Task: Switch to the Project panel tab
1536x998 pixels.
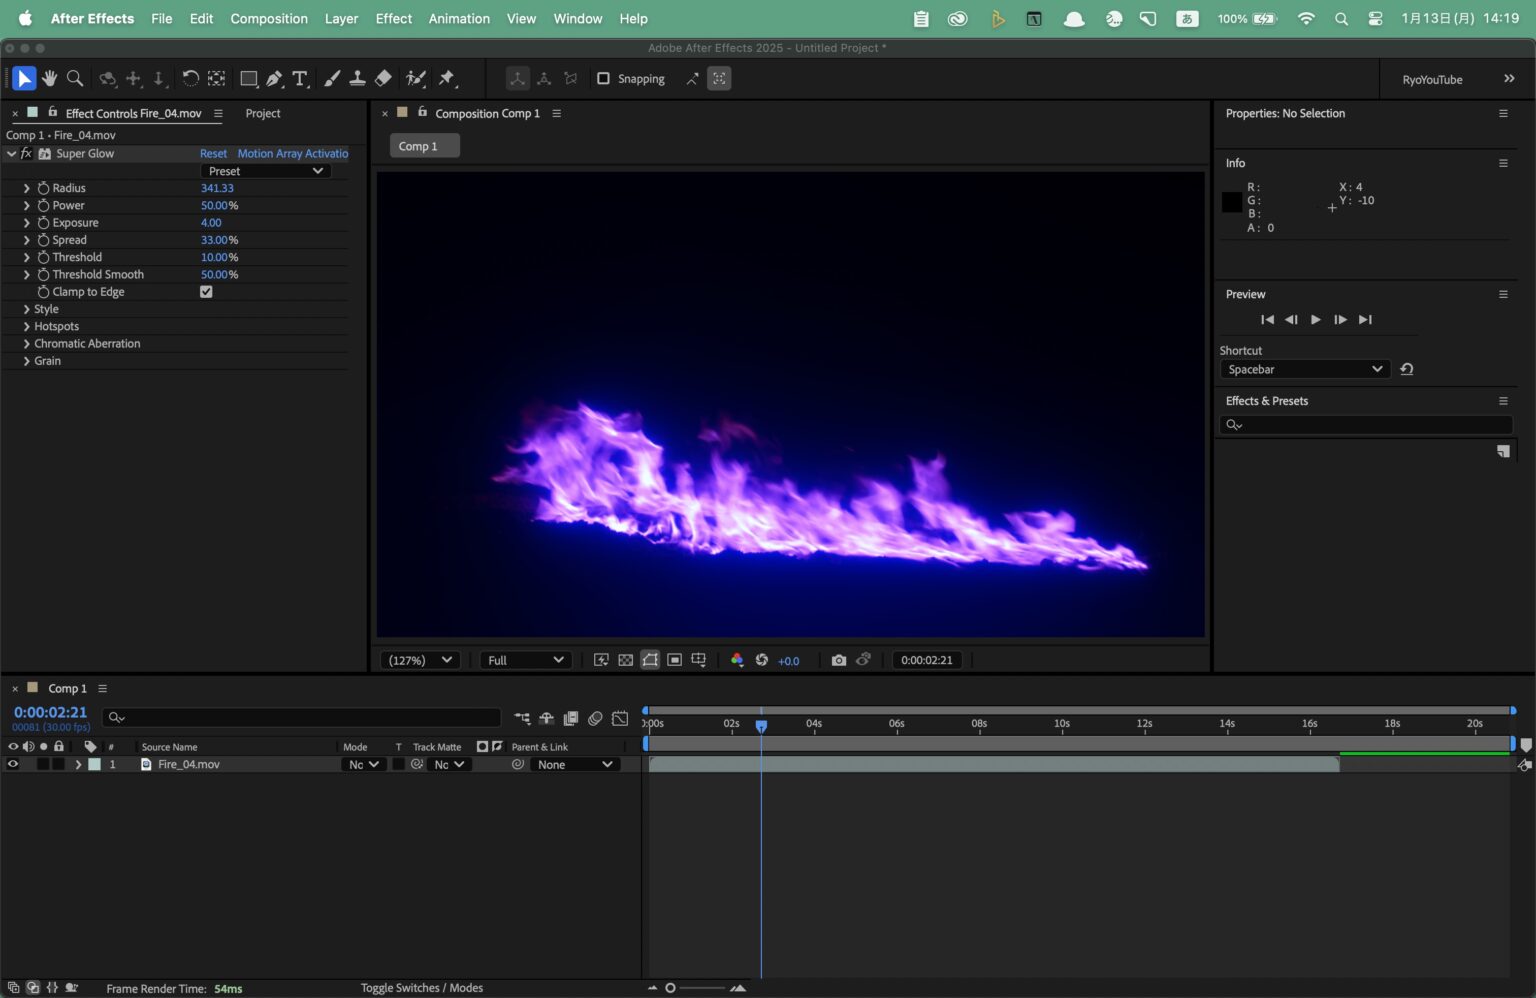Action: [263, 113]
